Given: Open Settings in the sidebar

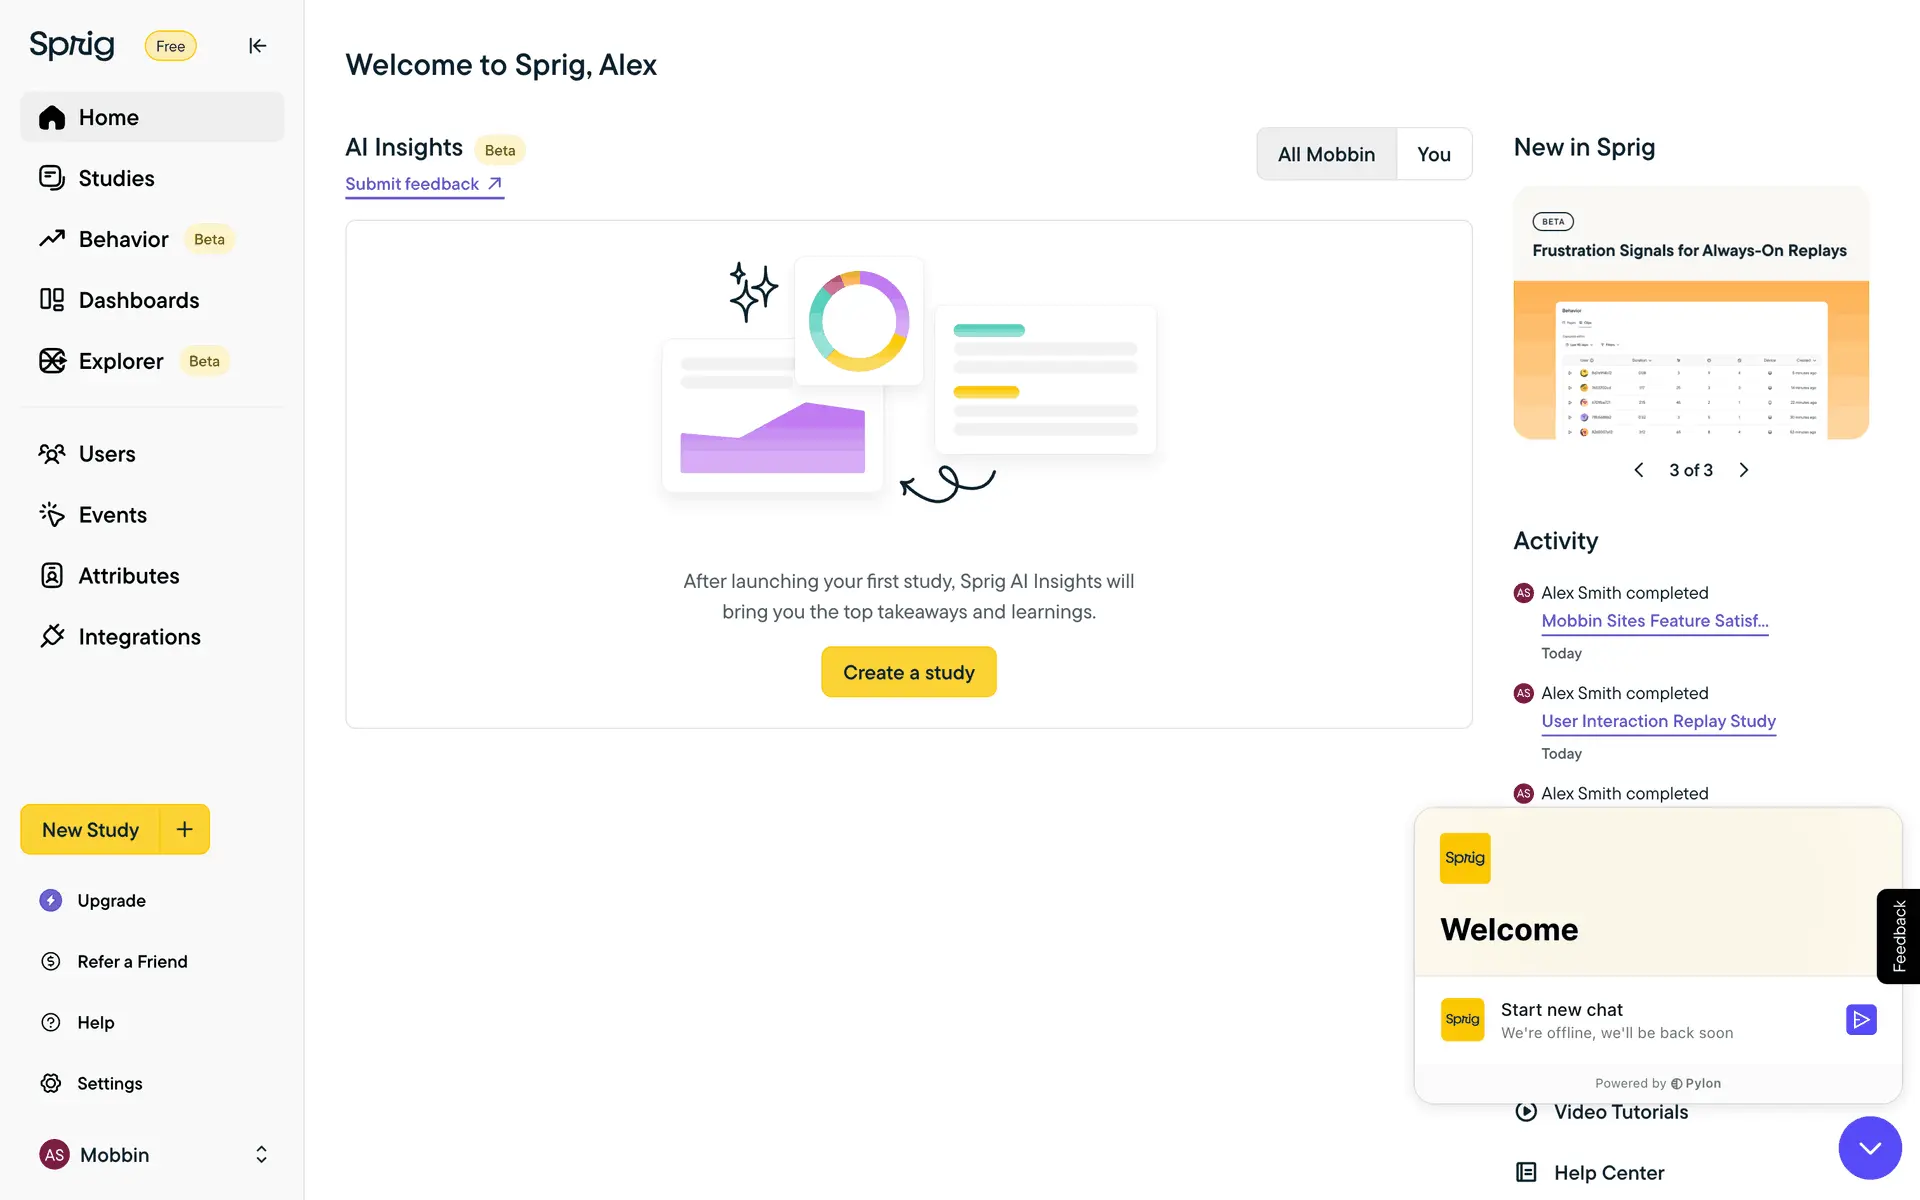Looking at the screenshot, I should pyautogui.click(x=109, y=1083).
